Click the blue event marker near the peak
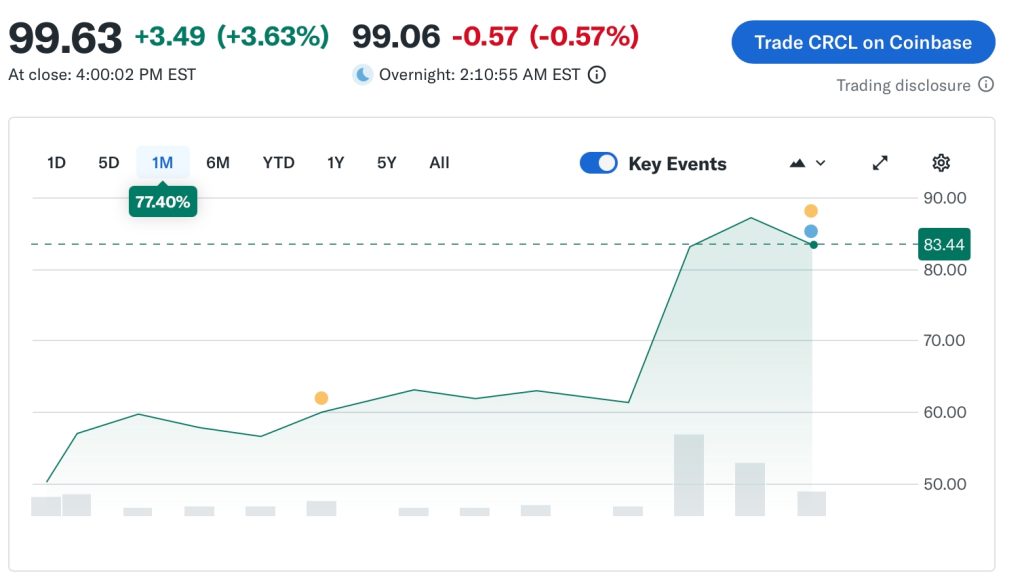 (812, 231)
